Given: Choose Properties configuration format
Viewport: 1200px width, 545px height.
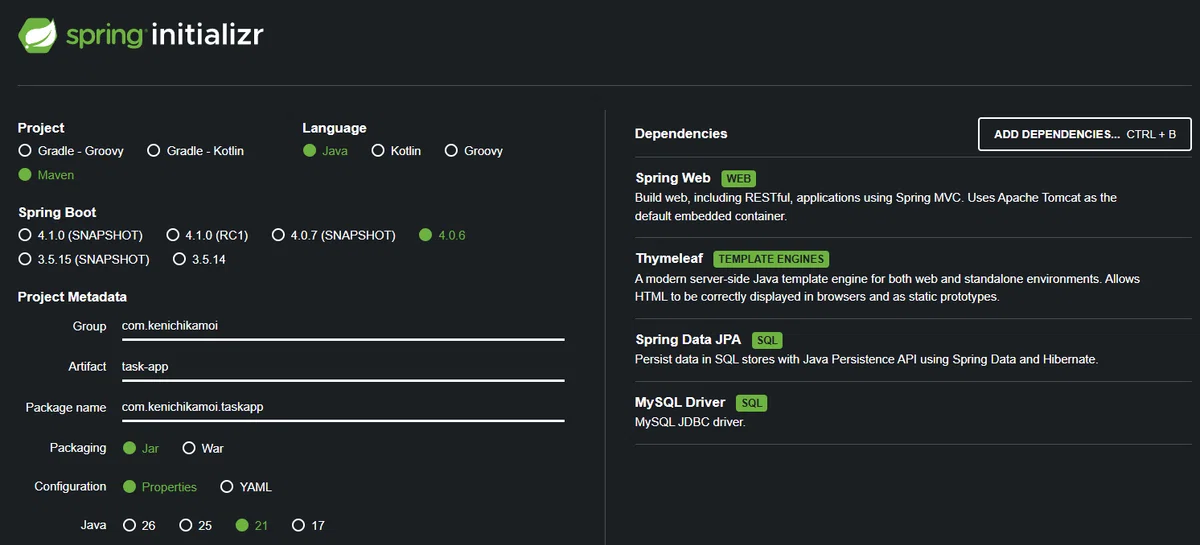Looking at the screenshot, I should (x=160, y=487).
